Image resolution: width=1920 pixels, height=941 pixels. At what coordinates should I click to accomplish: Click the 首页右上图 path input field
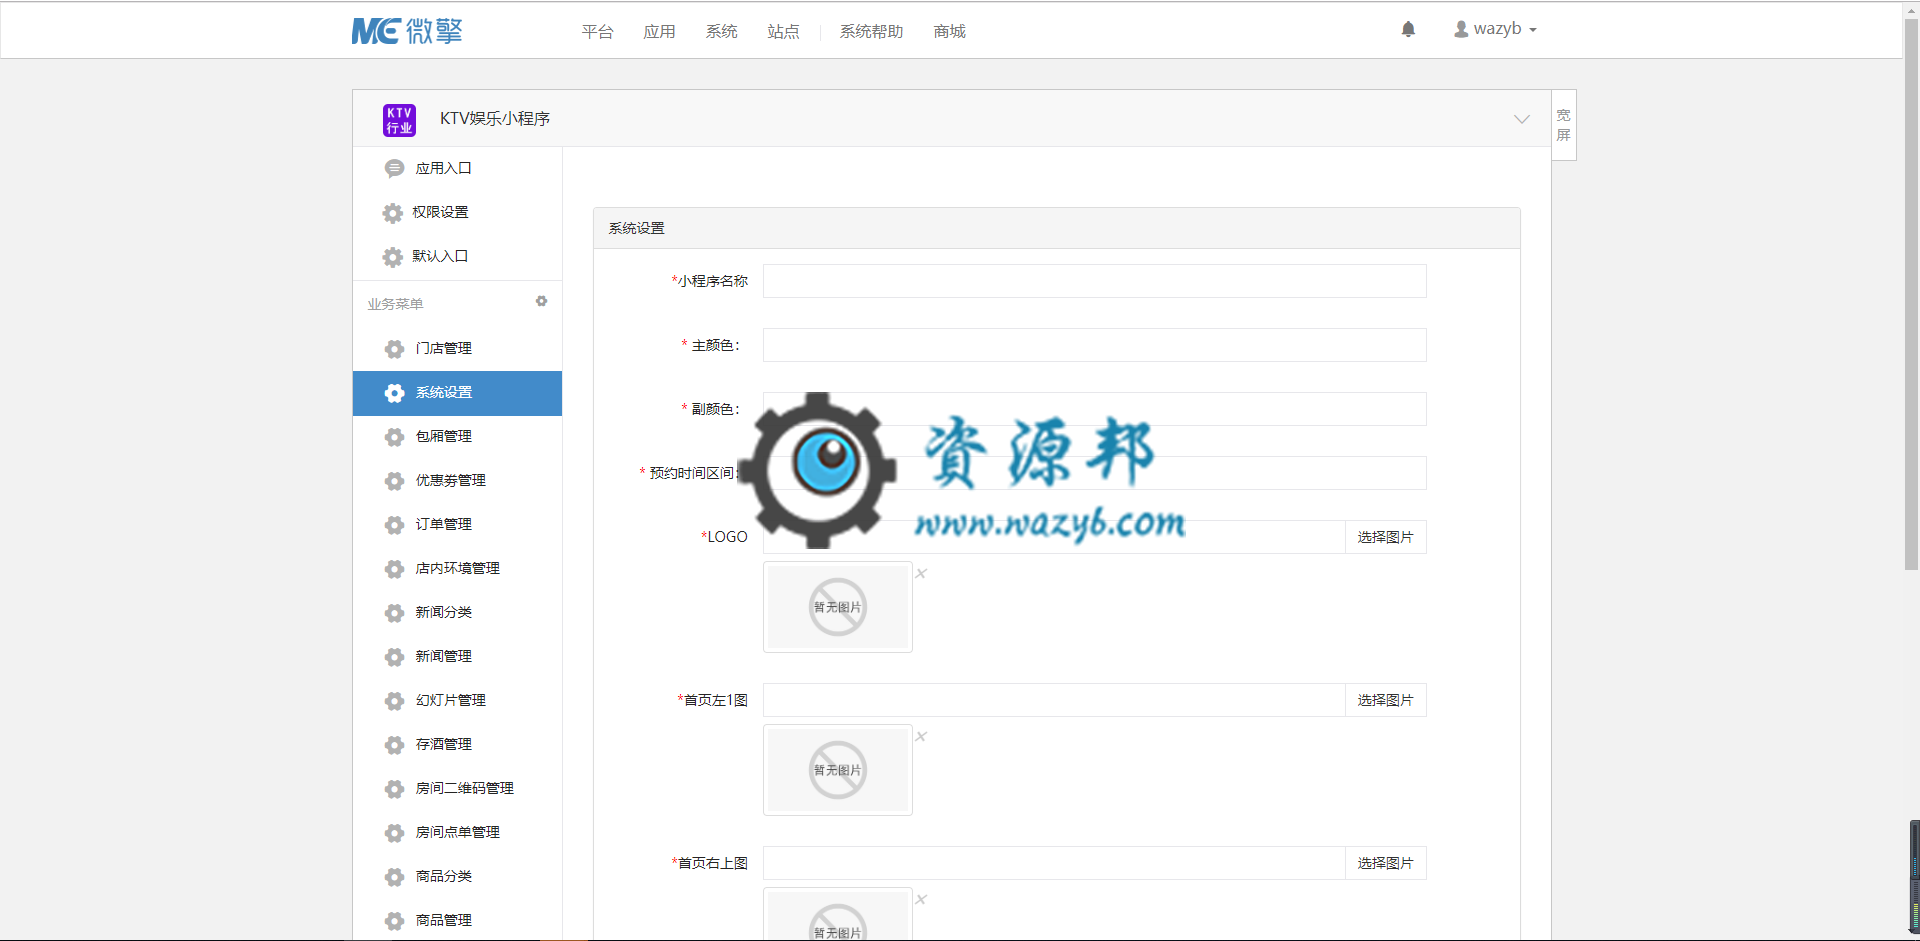pos(1054,863)
